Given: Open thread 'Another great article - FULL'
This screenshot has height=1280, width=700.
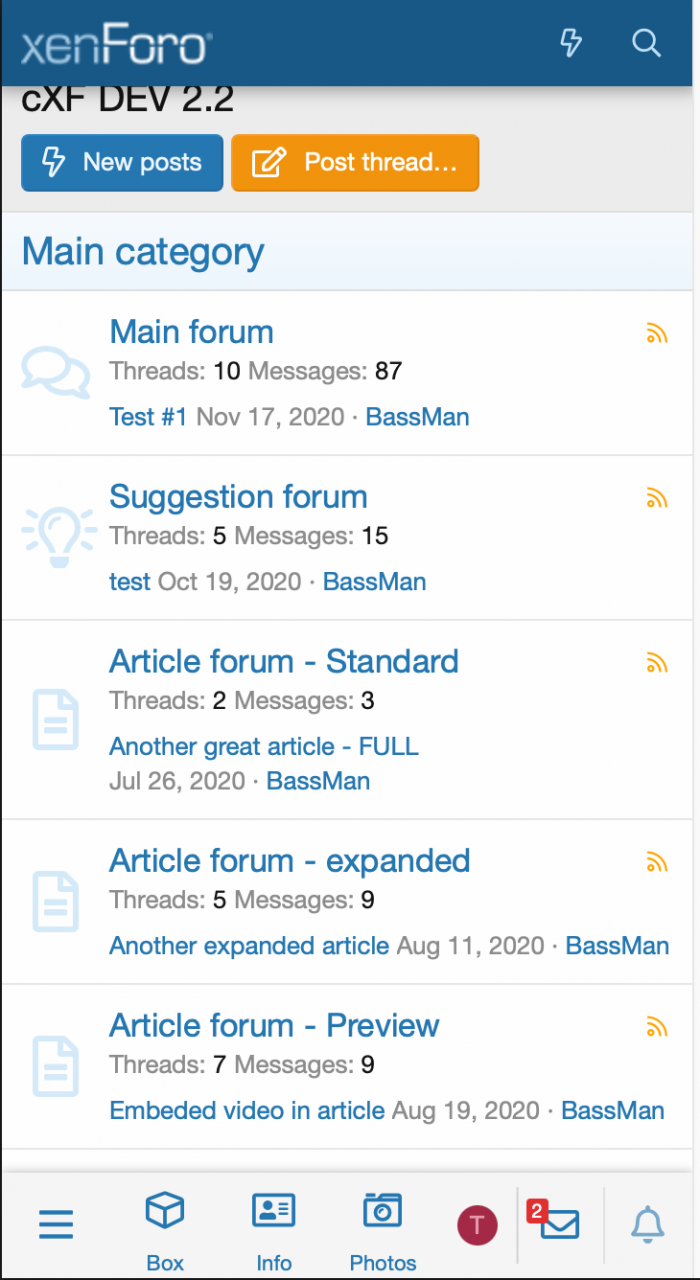Looking at the screenshot, I should pyautogui.click(x=264, y=746).
